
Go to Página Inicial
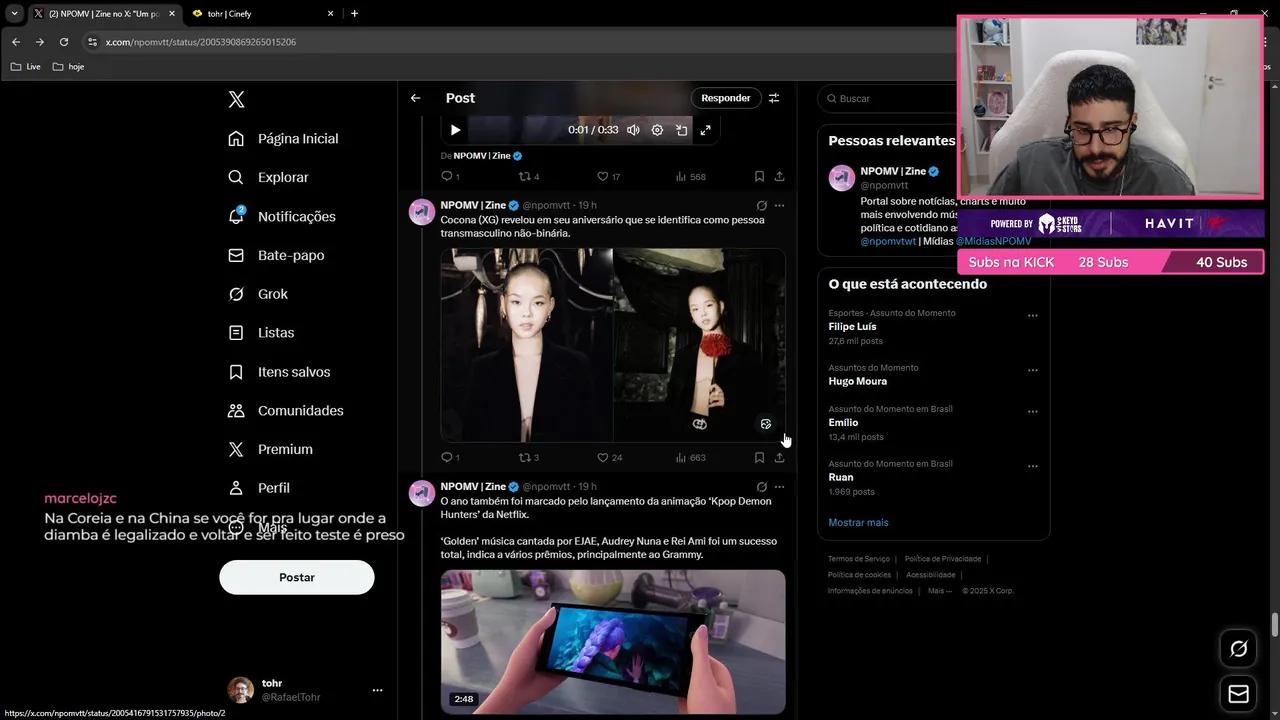[x=284, y=138]
